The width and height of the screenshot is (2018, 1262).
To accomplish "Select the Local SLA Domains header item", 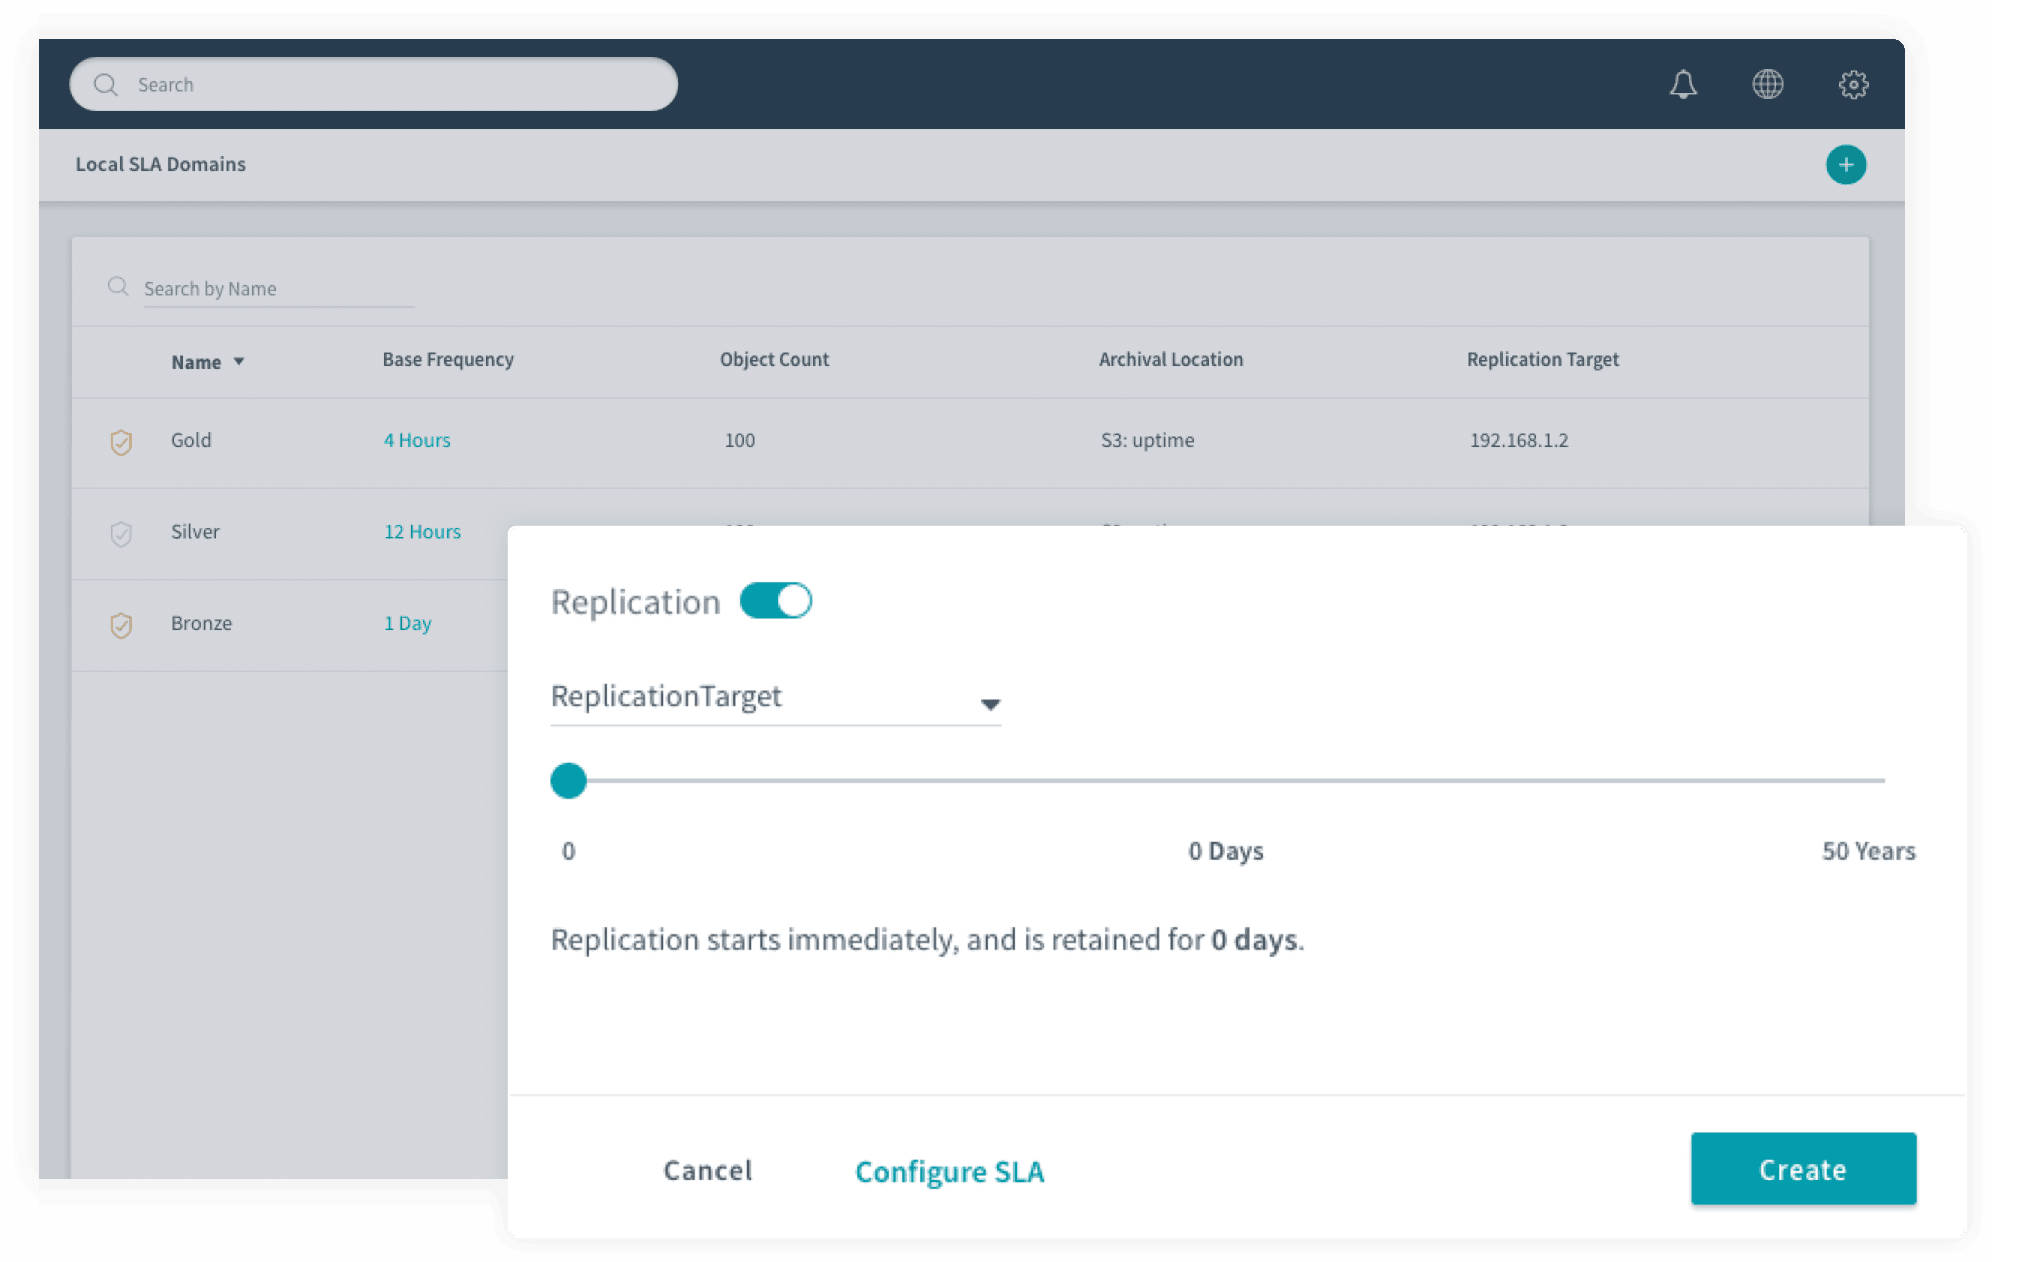I will click(x=161, y=163).
